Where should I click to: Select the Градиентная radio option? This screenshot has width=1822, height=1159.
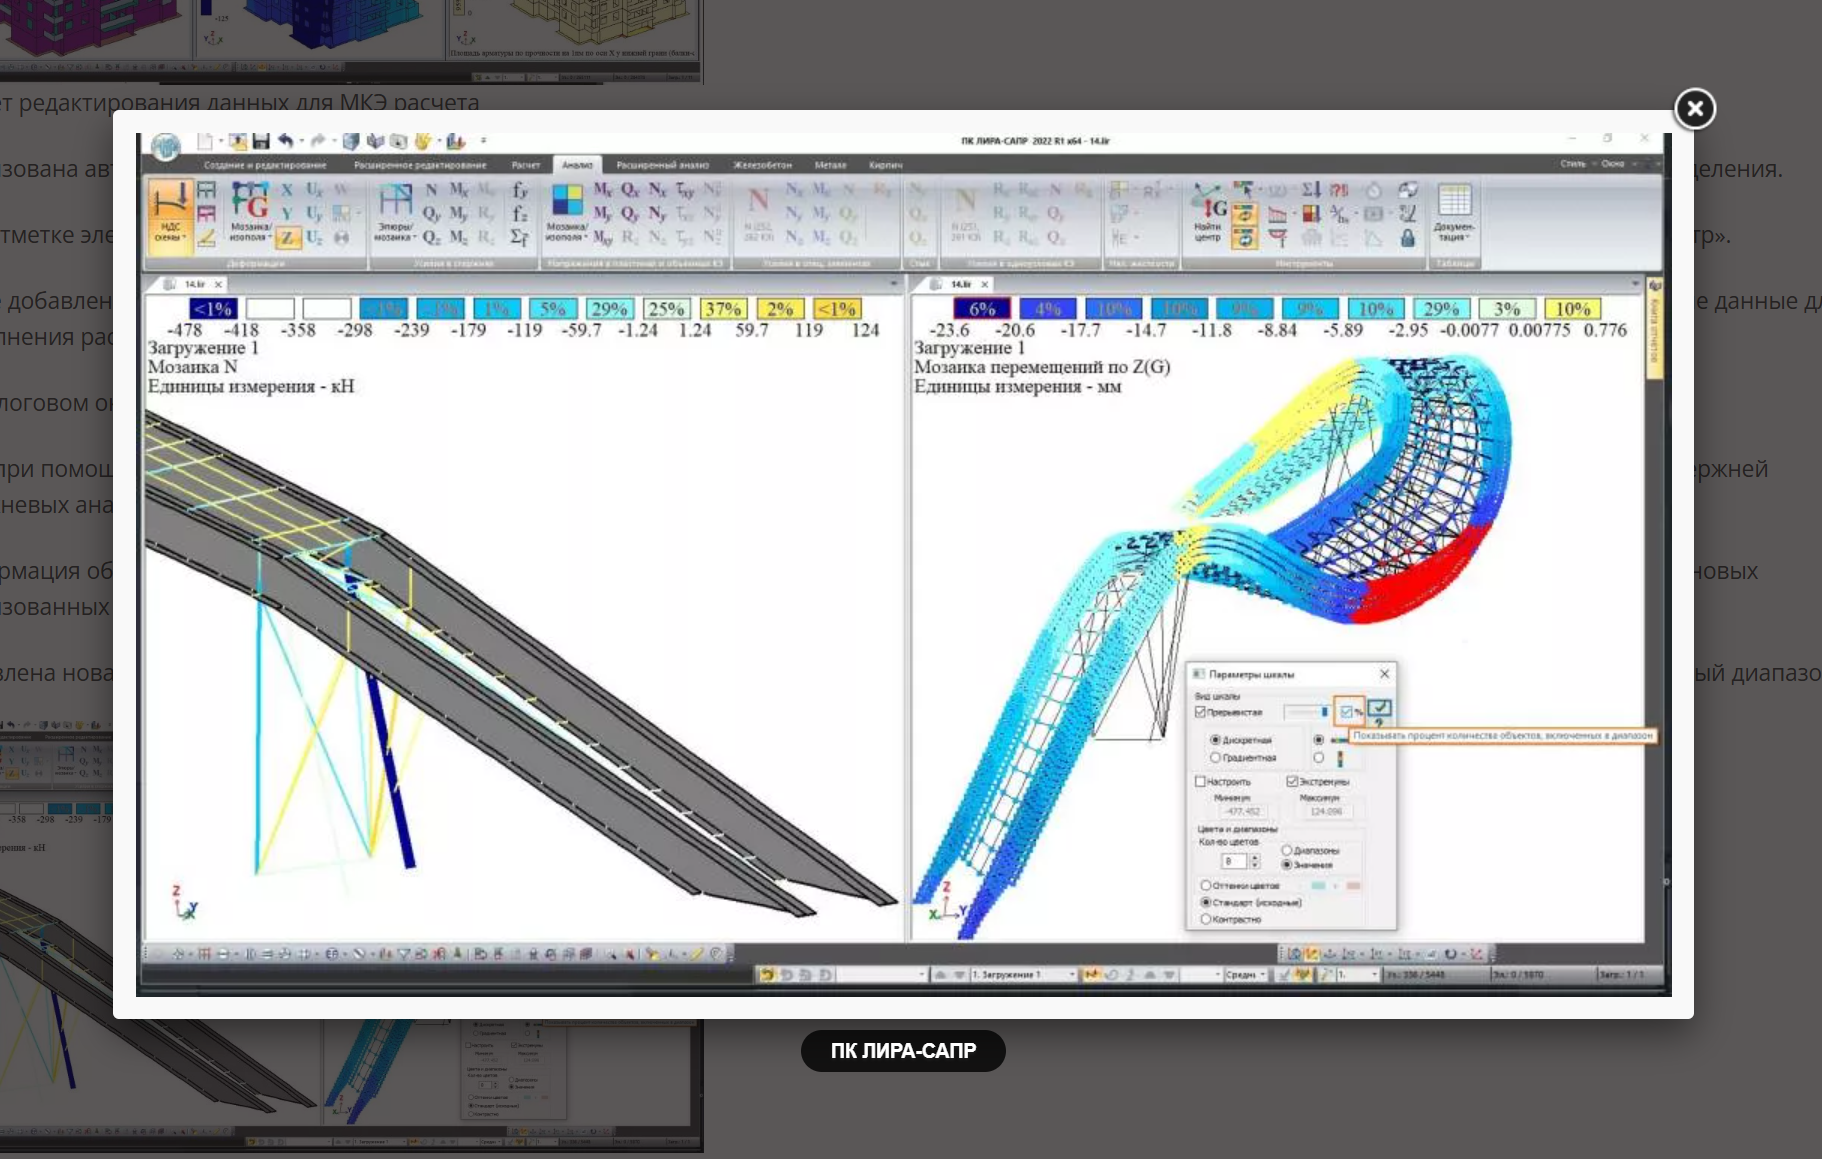tap(1216, 758)
